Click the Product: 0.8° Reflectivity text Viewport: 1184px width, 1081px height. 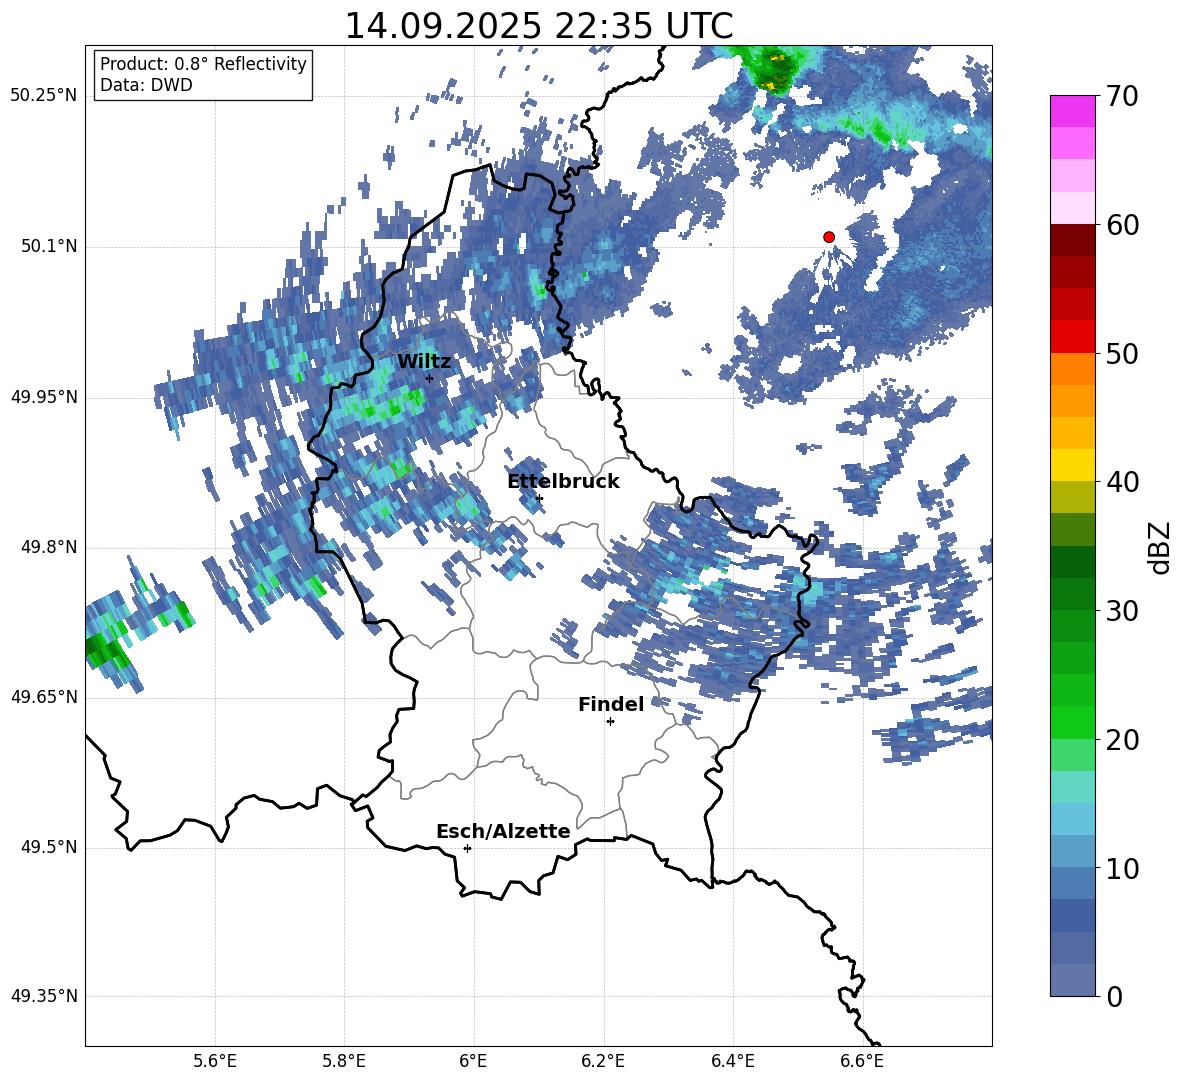tap(203, 63)
